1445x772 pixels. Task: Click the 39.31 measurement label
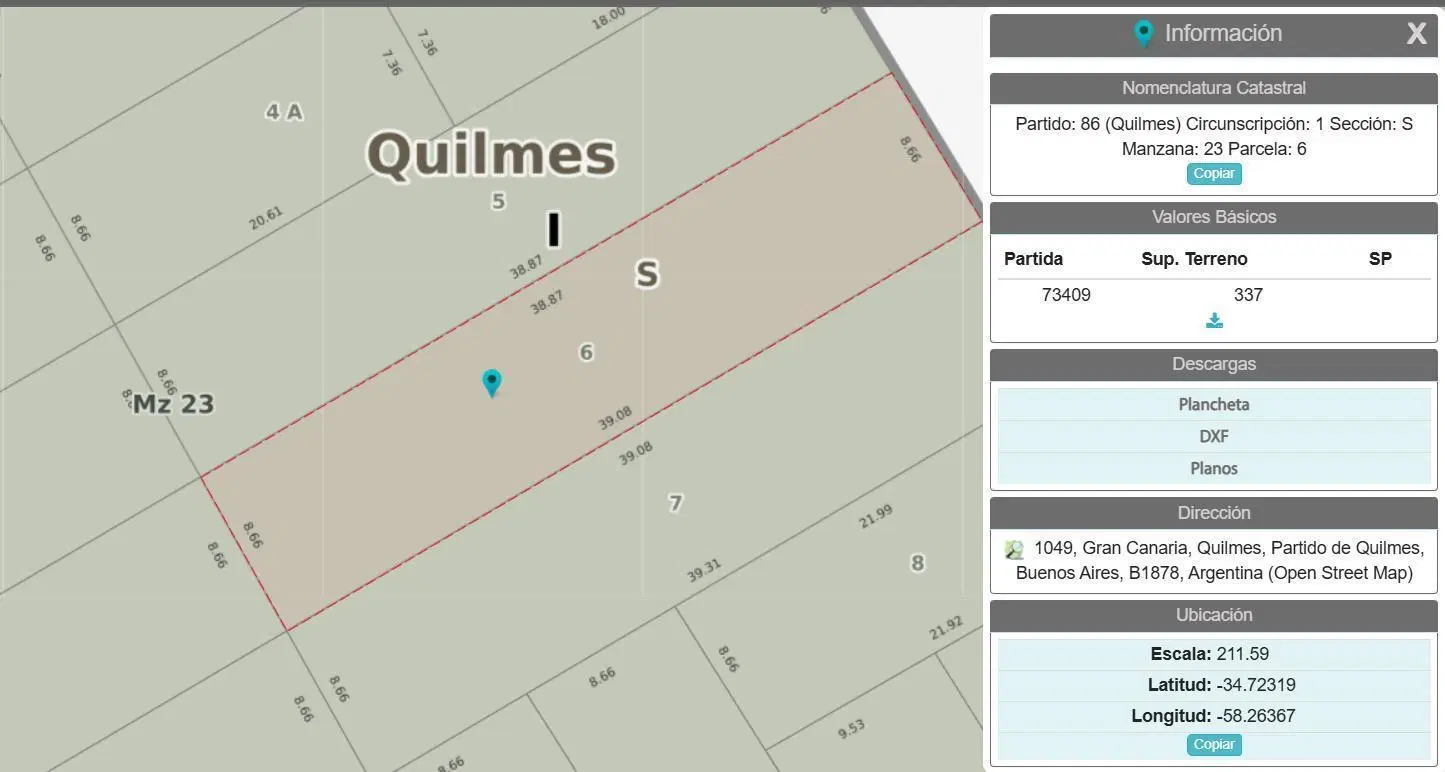(704, 571)
